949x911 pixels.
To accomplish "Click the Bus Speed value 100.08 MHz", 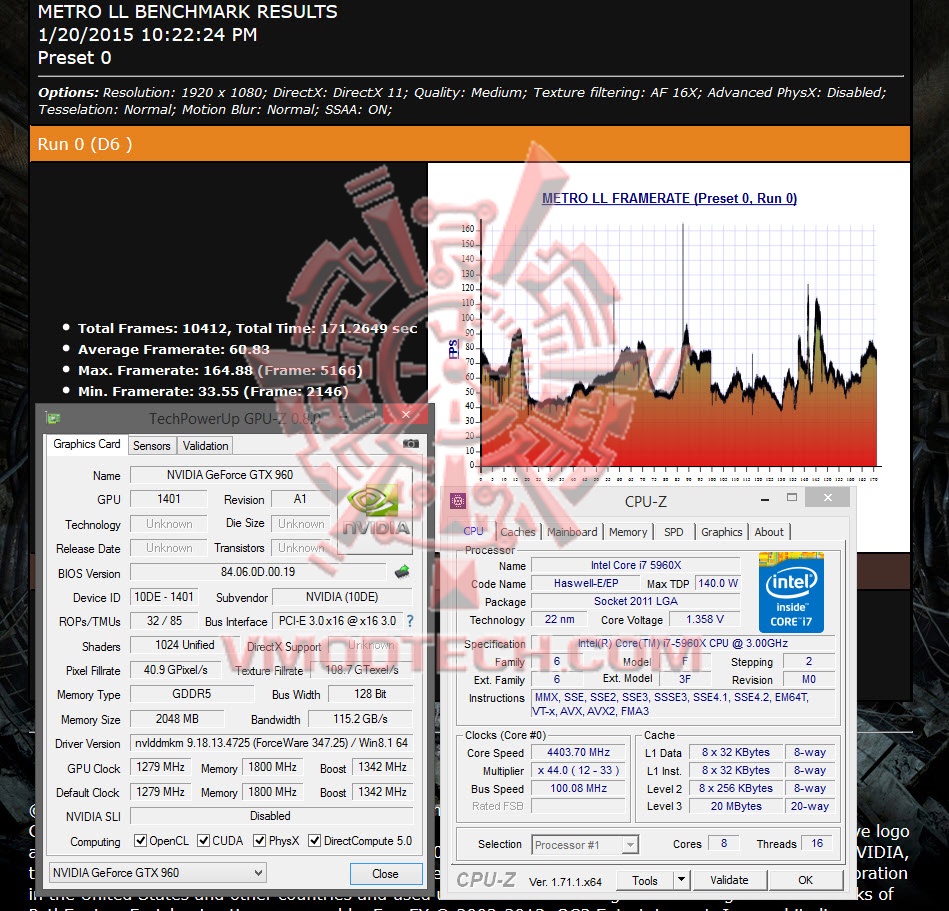I will pos(578,788).
